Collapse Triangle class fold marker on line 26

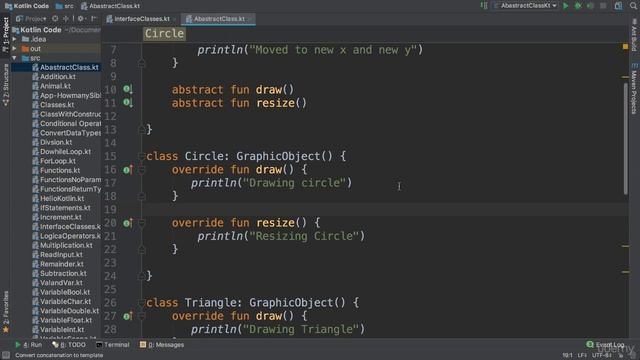pos(141,303)
